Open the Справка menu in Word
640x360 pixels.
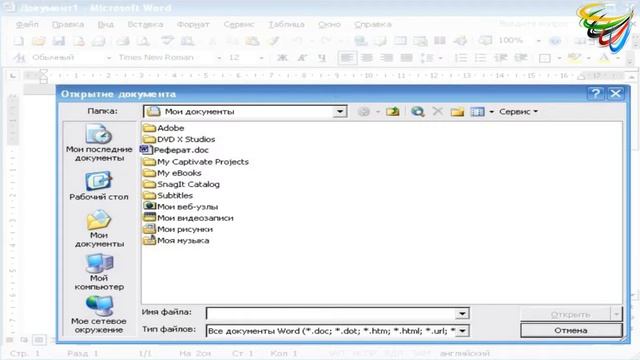(x=373, y=24)
